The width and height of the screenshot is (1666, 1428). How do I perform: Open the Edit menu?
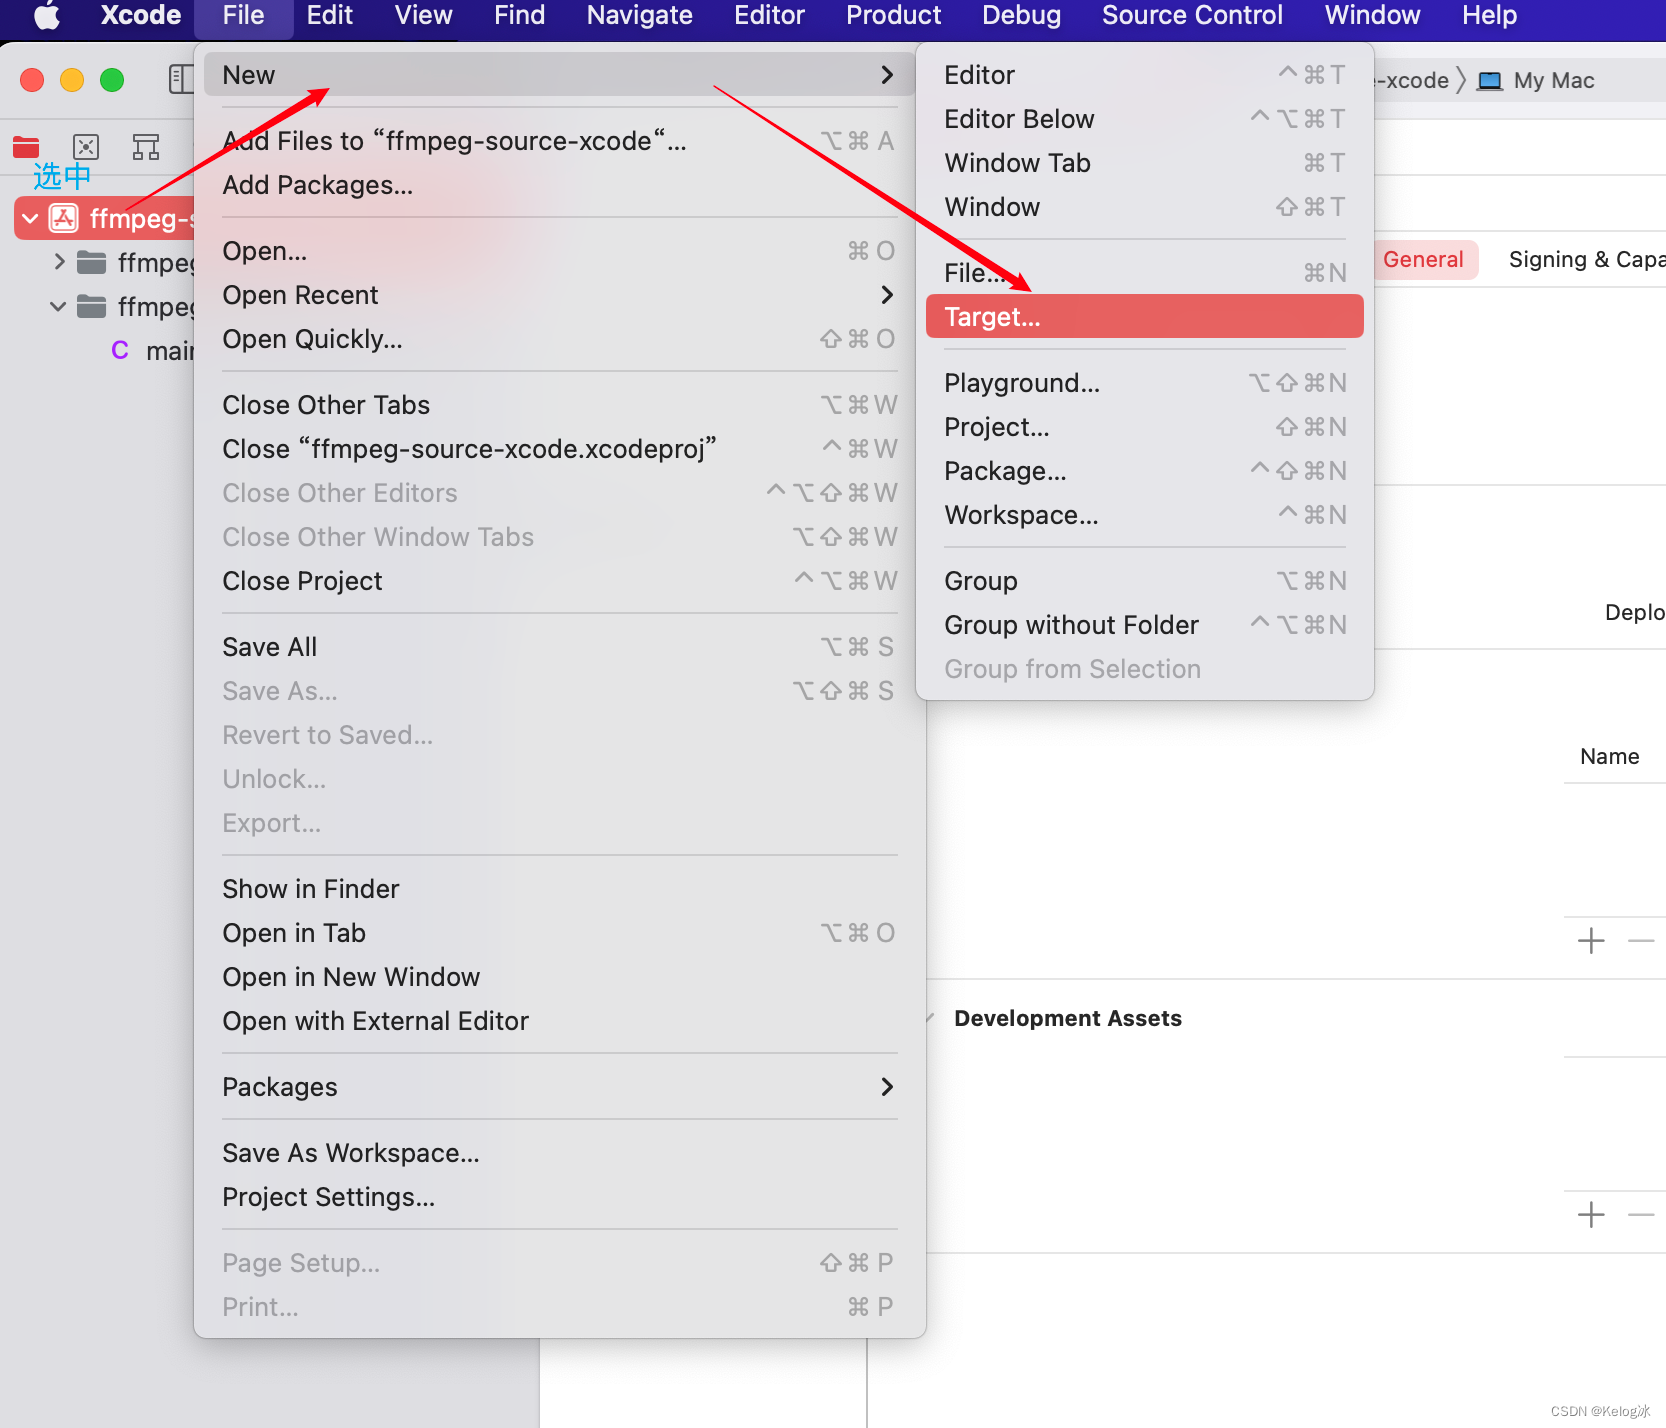point(329,16)
